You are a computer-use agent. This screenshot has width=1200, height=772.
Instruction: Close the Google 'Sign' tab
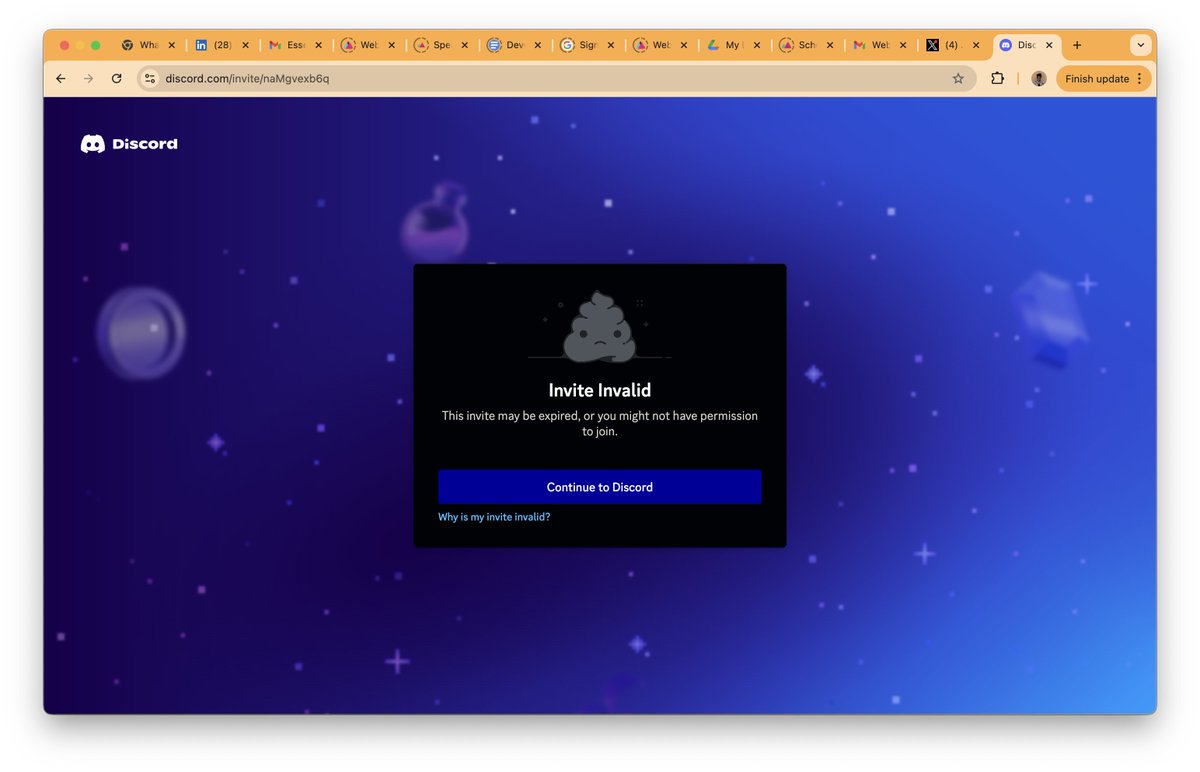point(610,45)
